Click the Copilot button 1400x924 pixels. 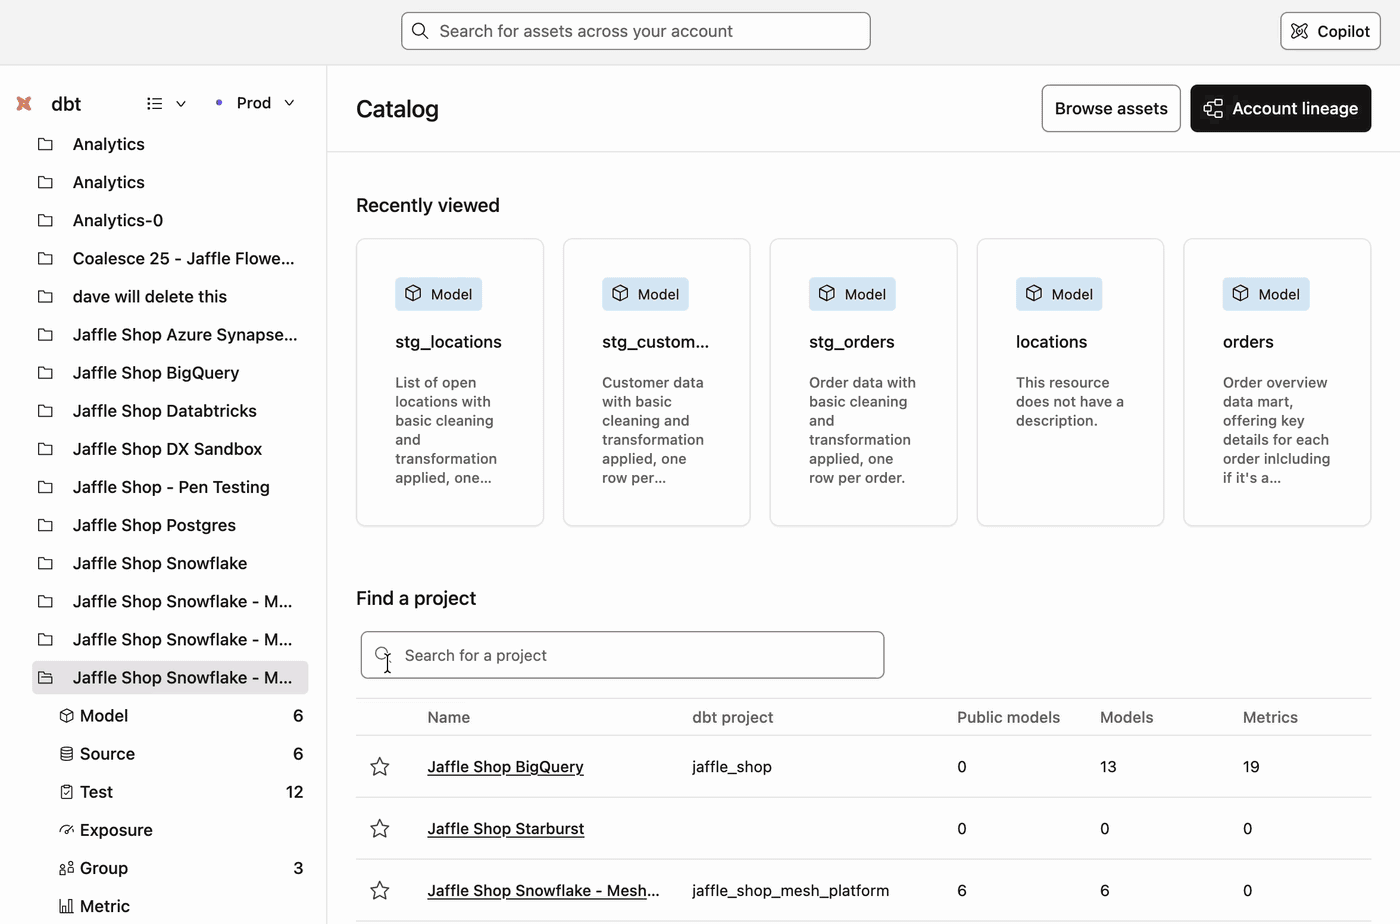[1330, 31]
